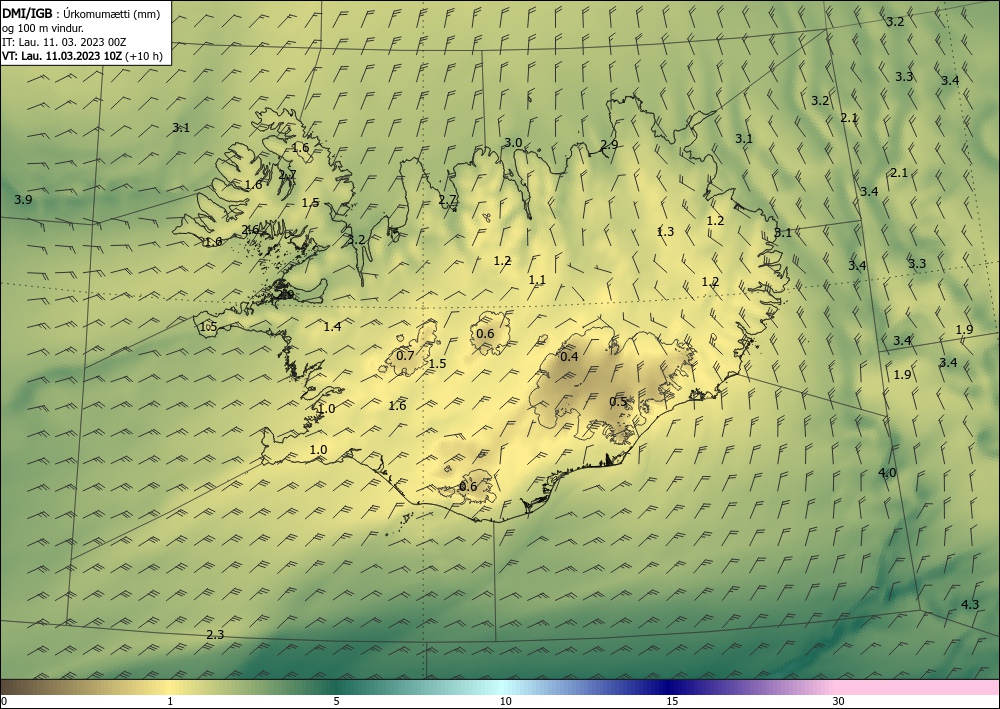1000x709 pixels.
Task: Click the '1' label on the color scale
Action: [170, 701]
